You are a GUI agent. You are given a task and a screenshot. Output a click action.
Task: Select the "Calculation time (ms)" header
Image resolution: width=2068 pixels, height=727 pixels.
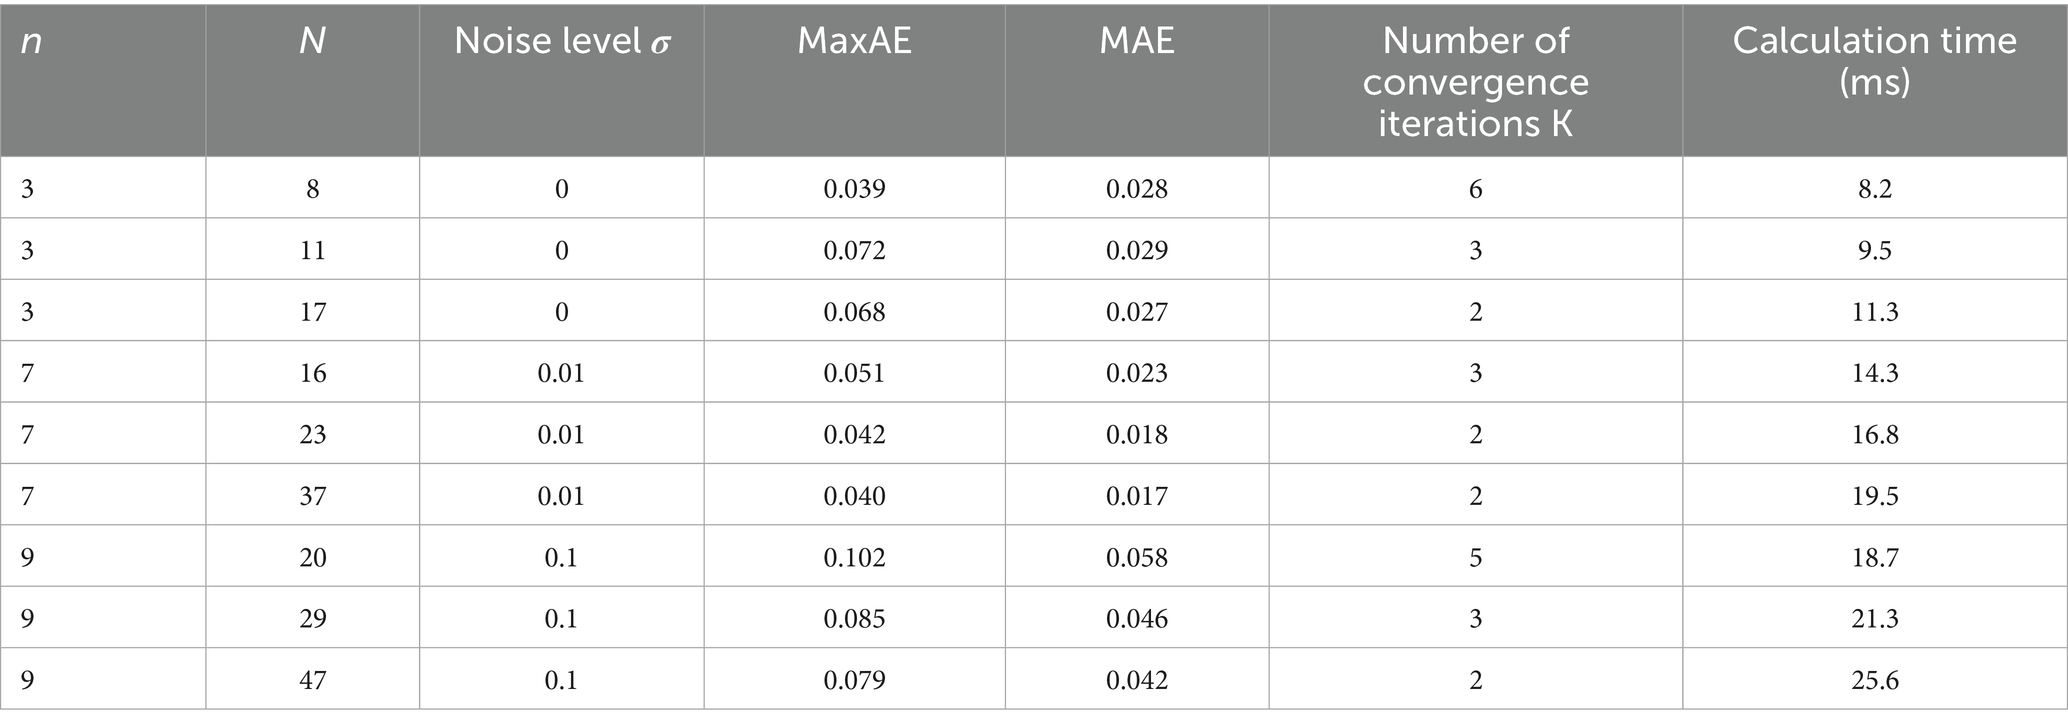[1874, 61]
